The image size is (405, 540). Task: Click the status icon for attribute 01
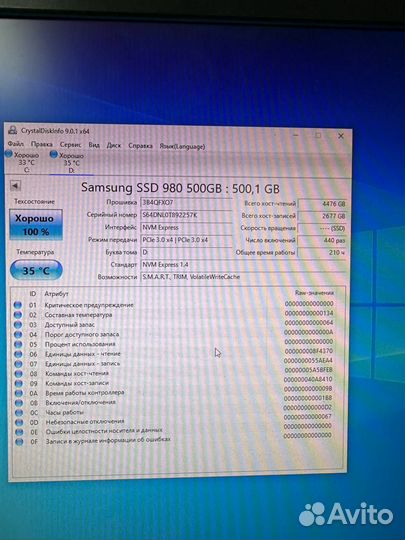(x=18, y=305)
